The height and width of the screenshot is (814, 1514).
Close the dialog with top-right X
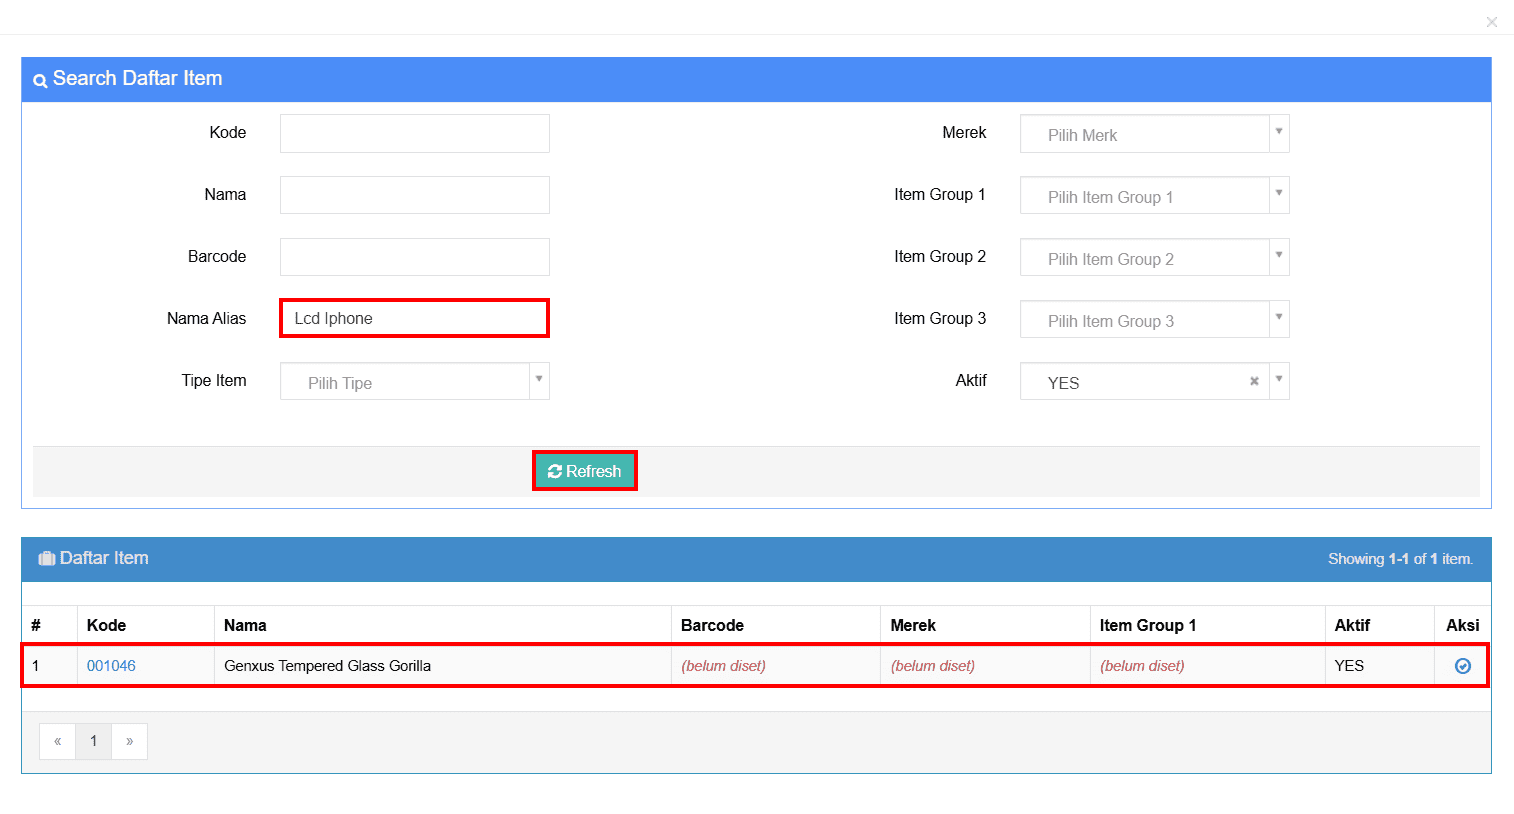point(1491,22)
